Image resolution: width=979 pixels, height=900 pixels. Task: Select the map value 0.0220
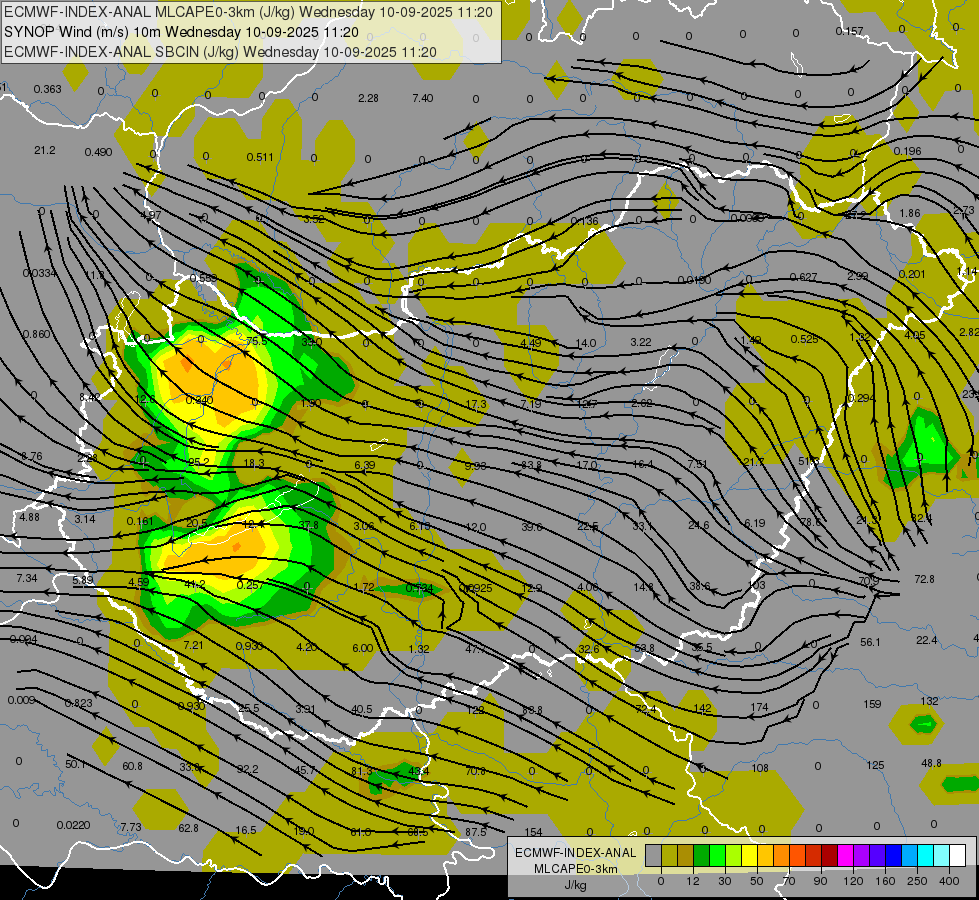click(x=74, y=825)
